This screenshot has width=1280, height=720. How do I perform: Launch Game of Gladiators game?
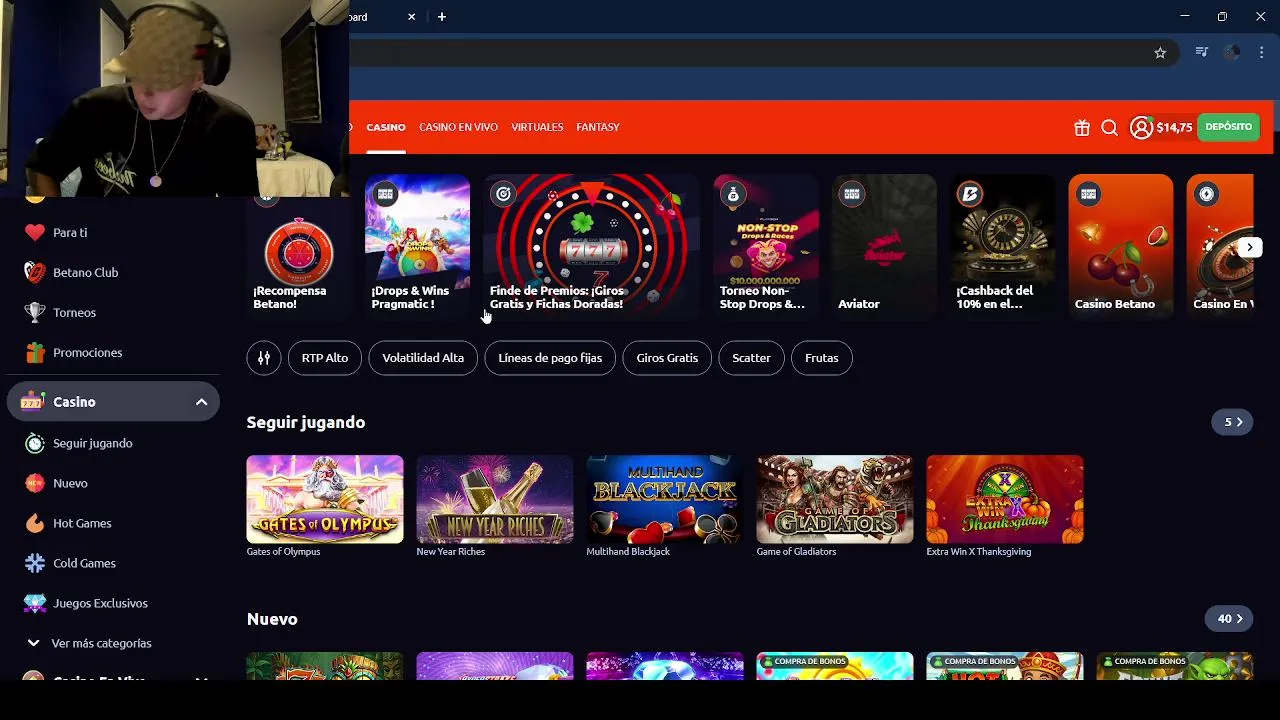(x=835, y=499)
